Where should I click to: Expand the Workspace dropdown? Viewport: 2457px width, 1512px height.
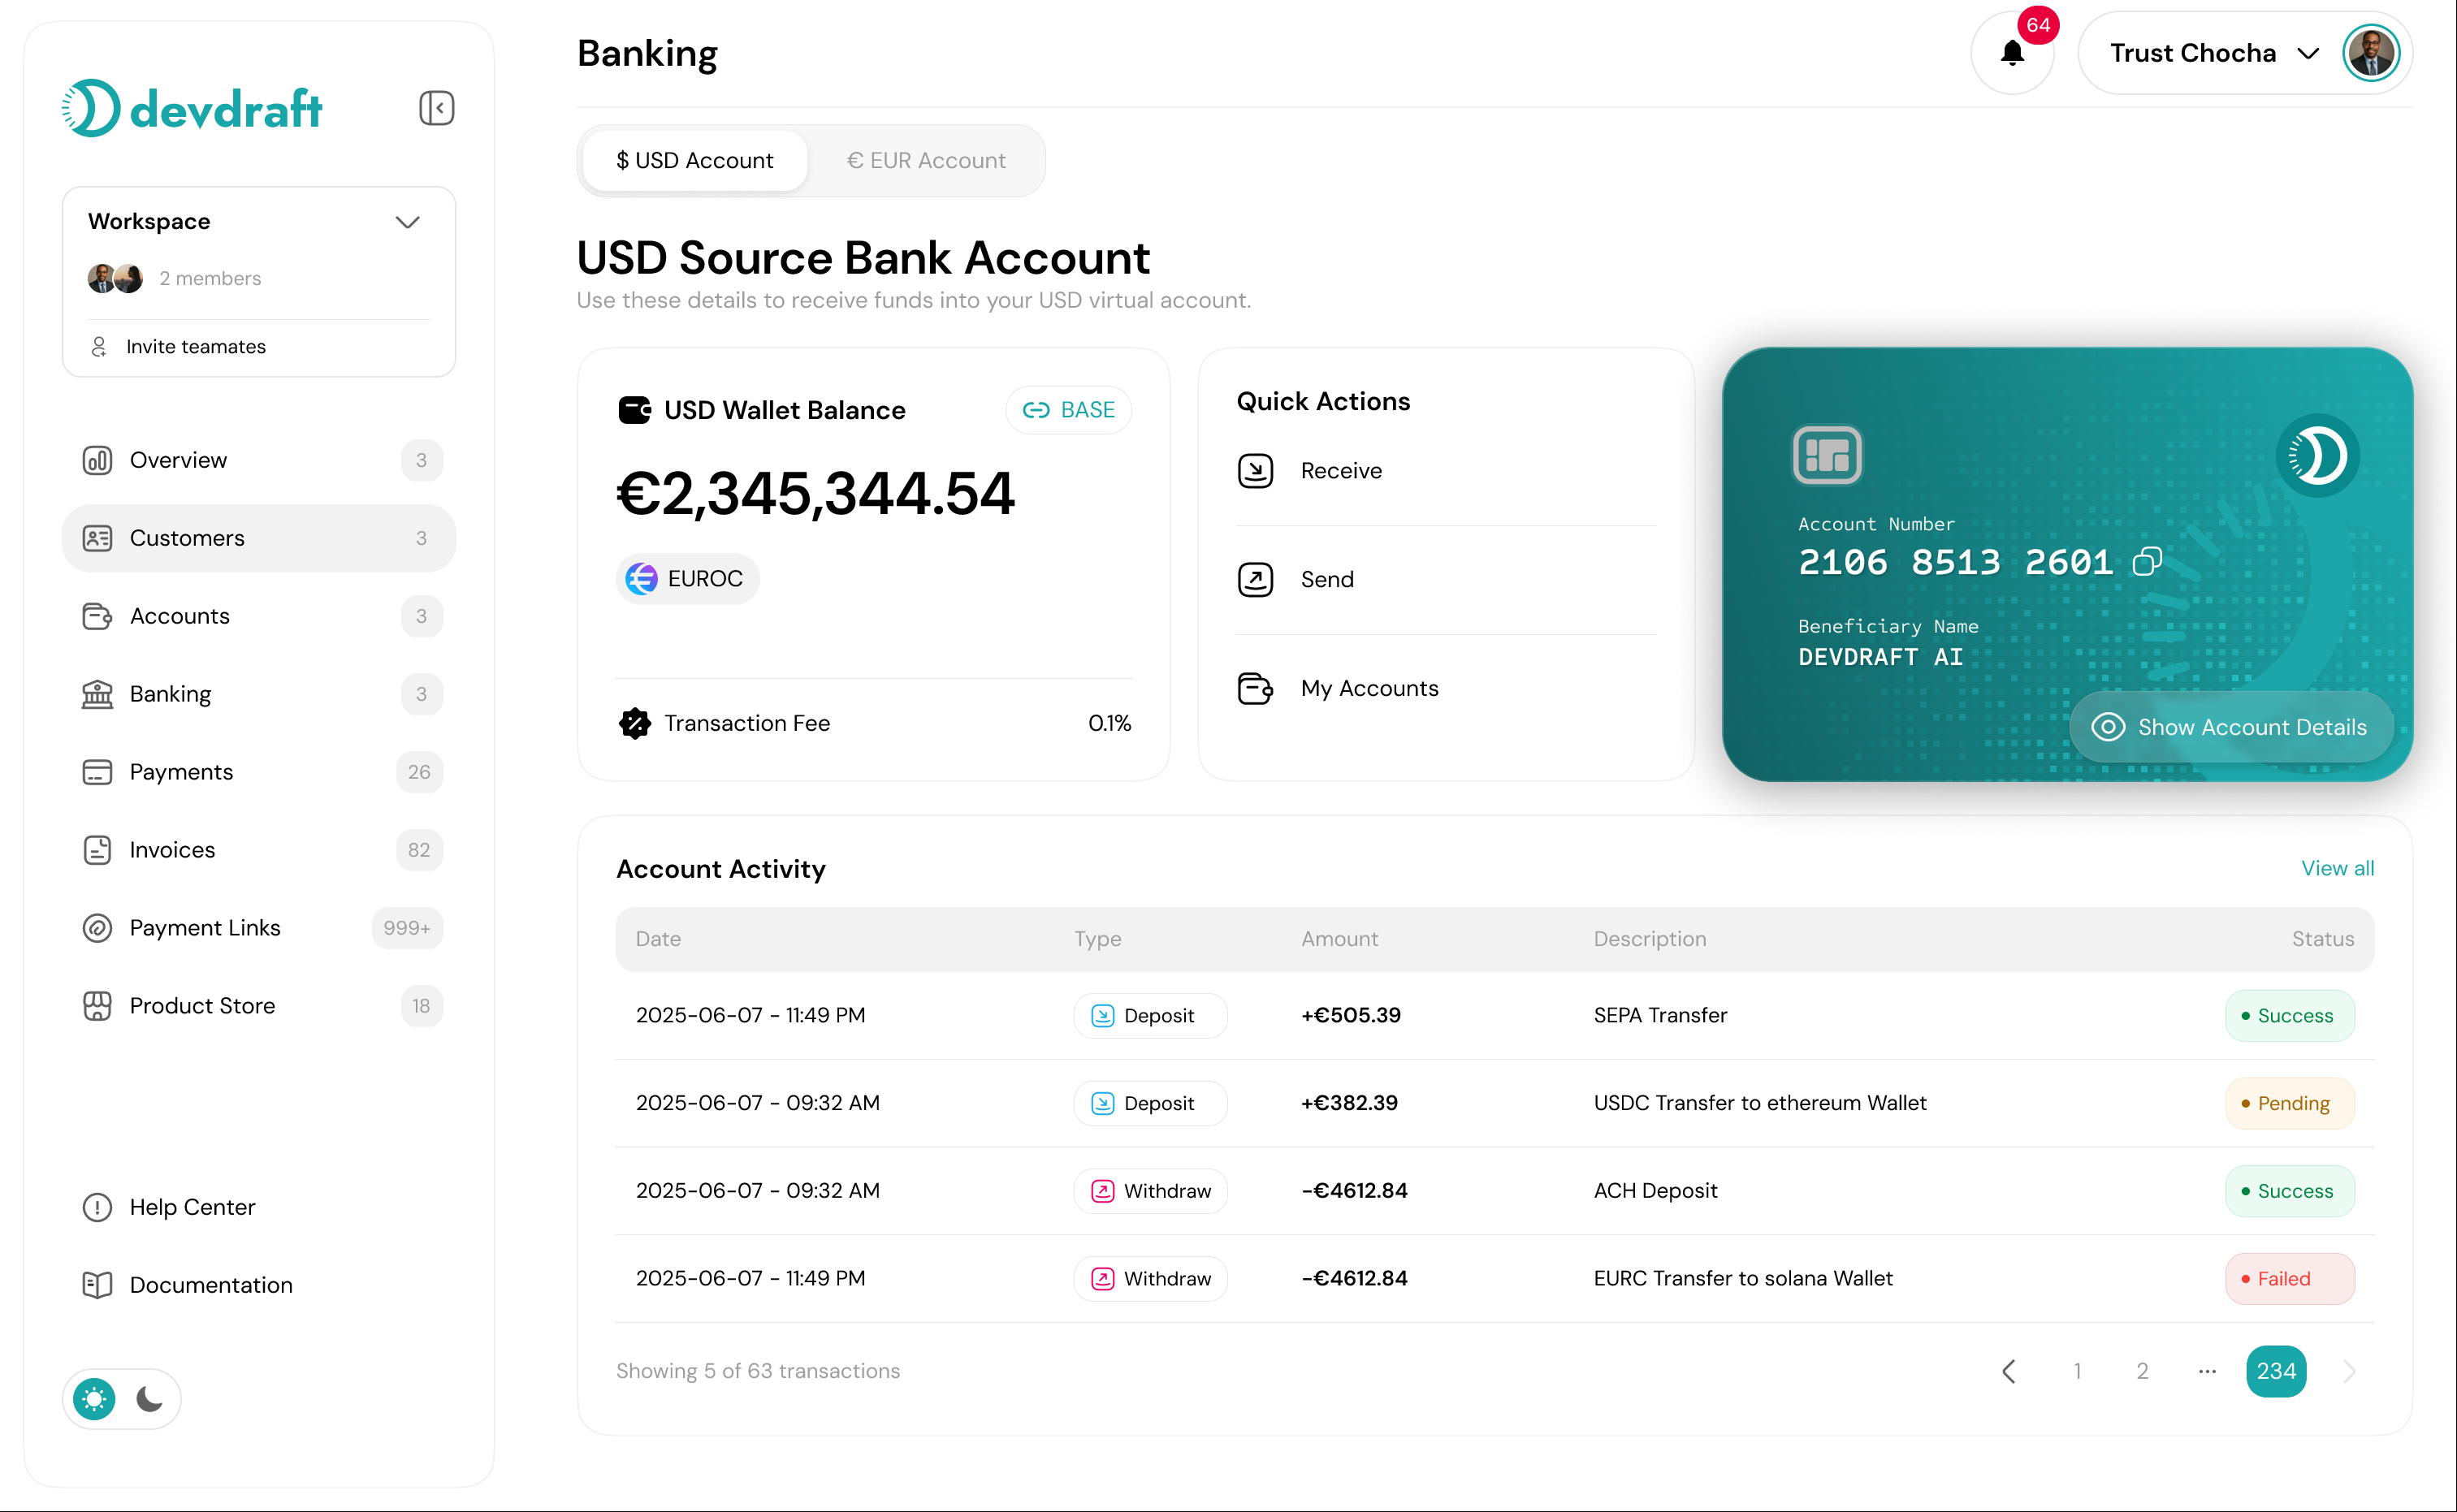407,221
